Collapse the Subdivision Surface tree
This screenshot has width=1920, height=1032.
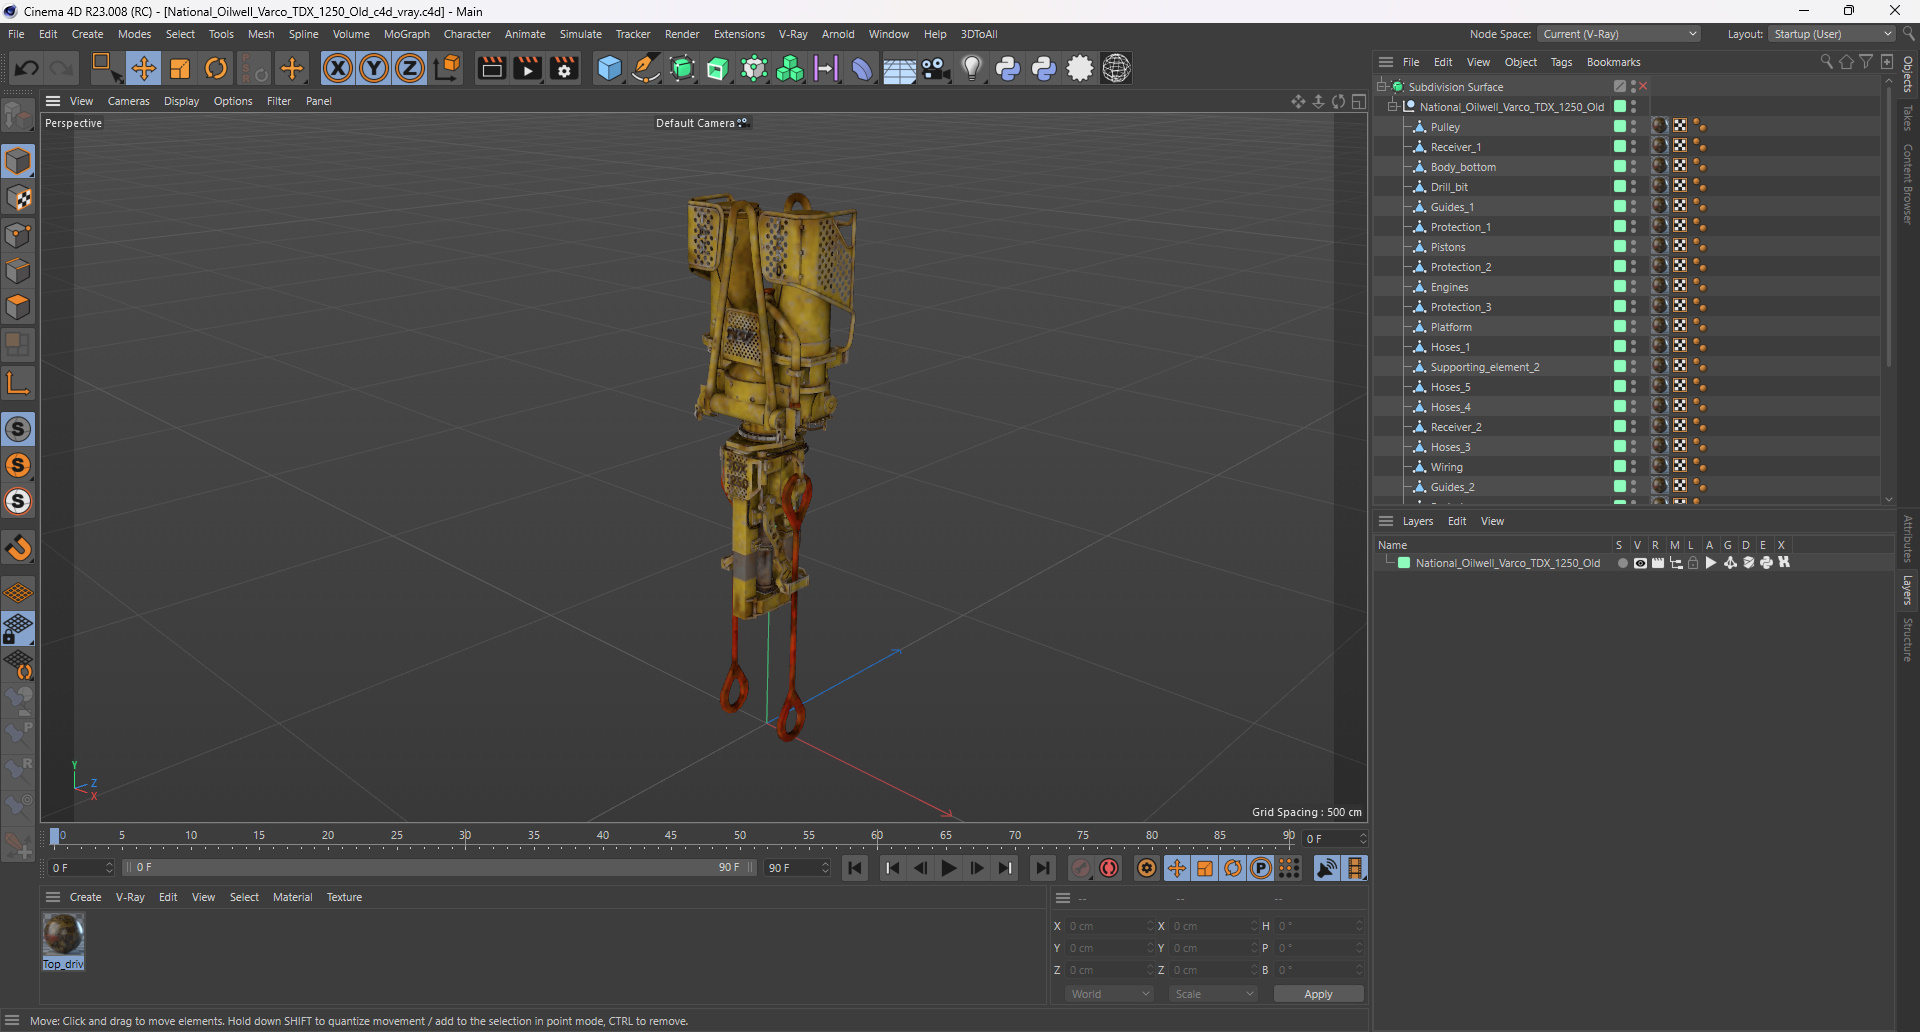coord(1383,87)
